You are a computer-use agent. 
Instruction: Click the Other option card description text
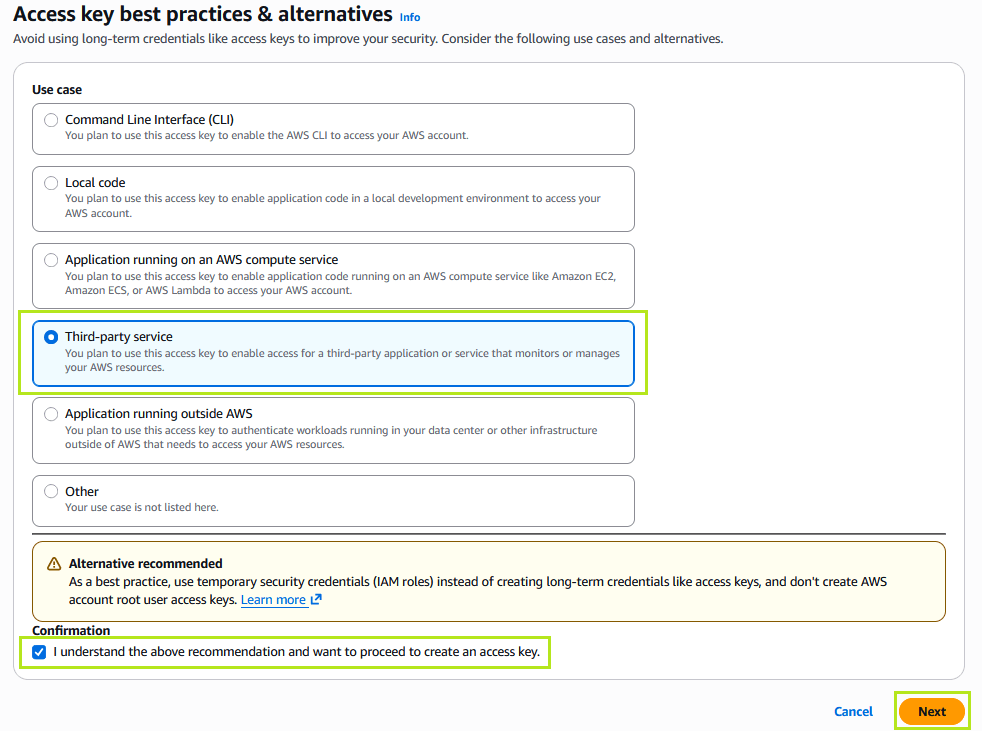142,507
